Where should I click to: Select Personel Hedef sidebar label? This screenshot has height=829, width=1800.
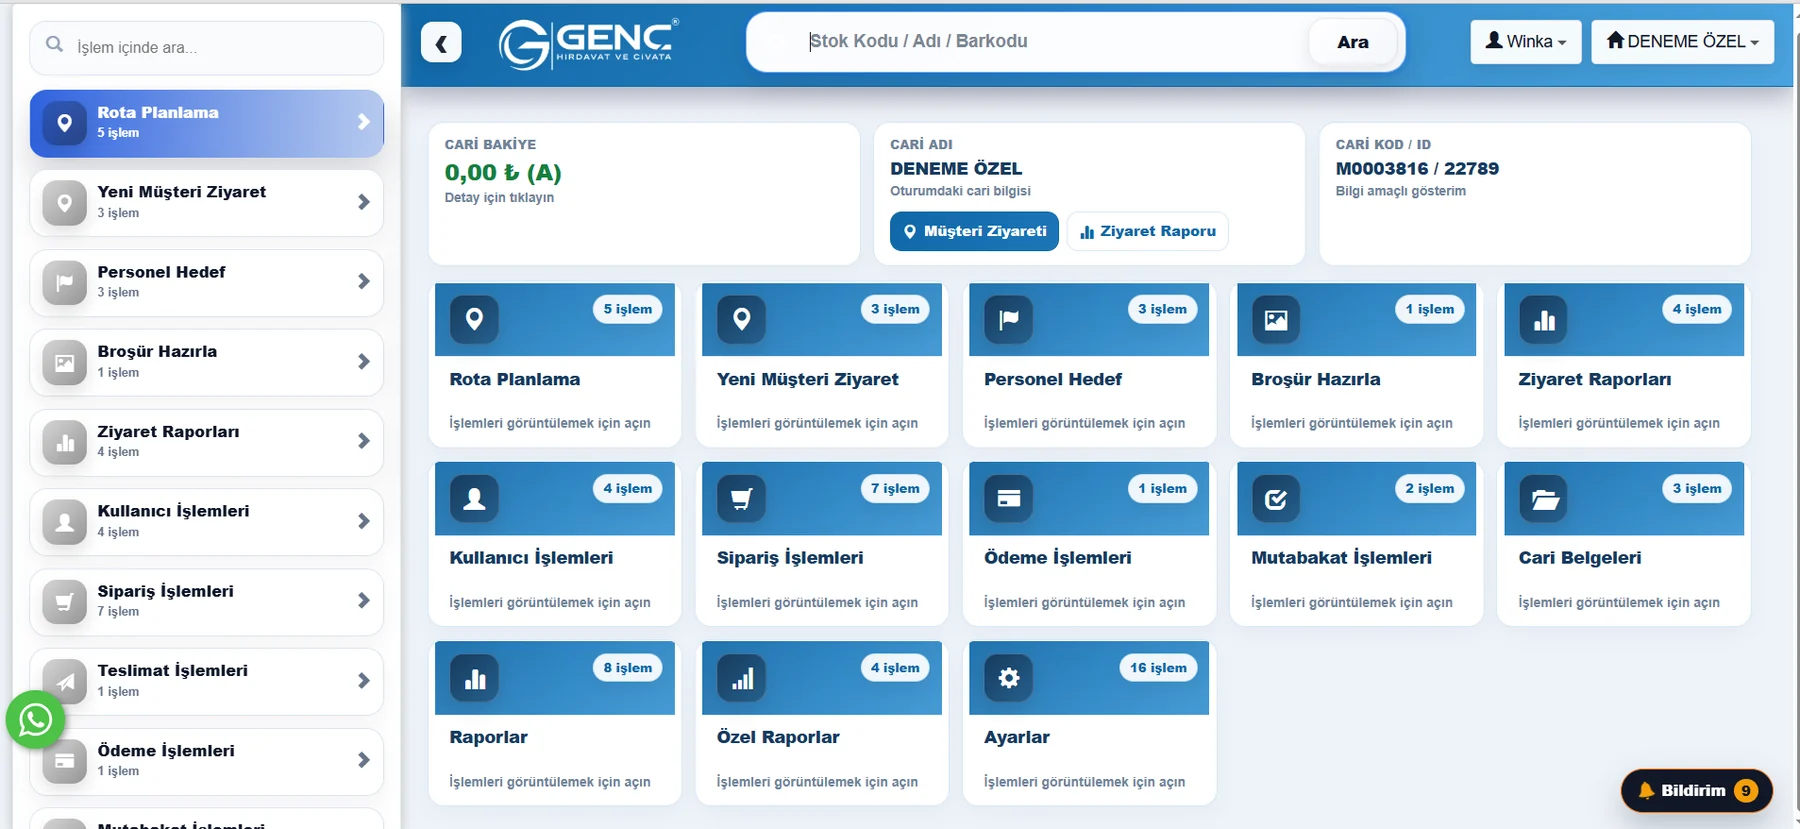pos(161,272)
